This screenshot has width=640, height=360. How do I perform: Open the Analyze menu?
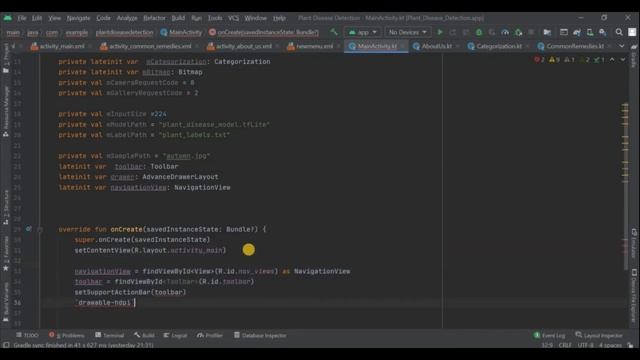pyautogui.click(x=127, y=18)
